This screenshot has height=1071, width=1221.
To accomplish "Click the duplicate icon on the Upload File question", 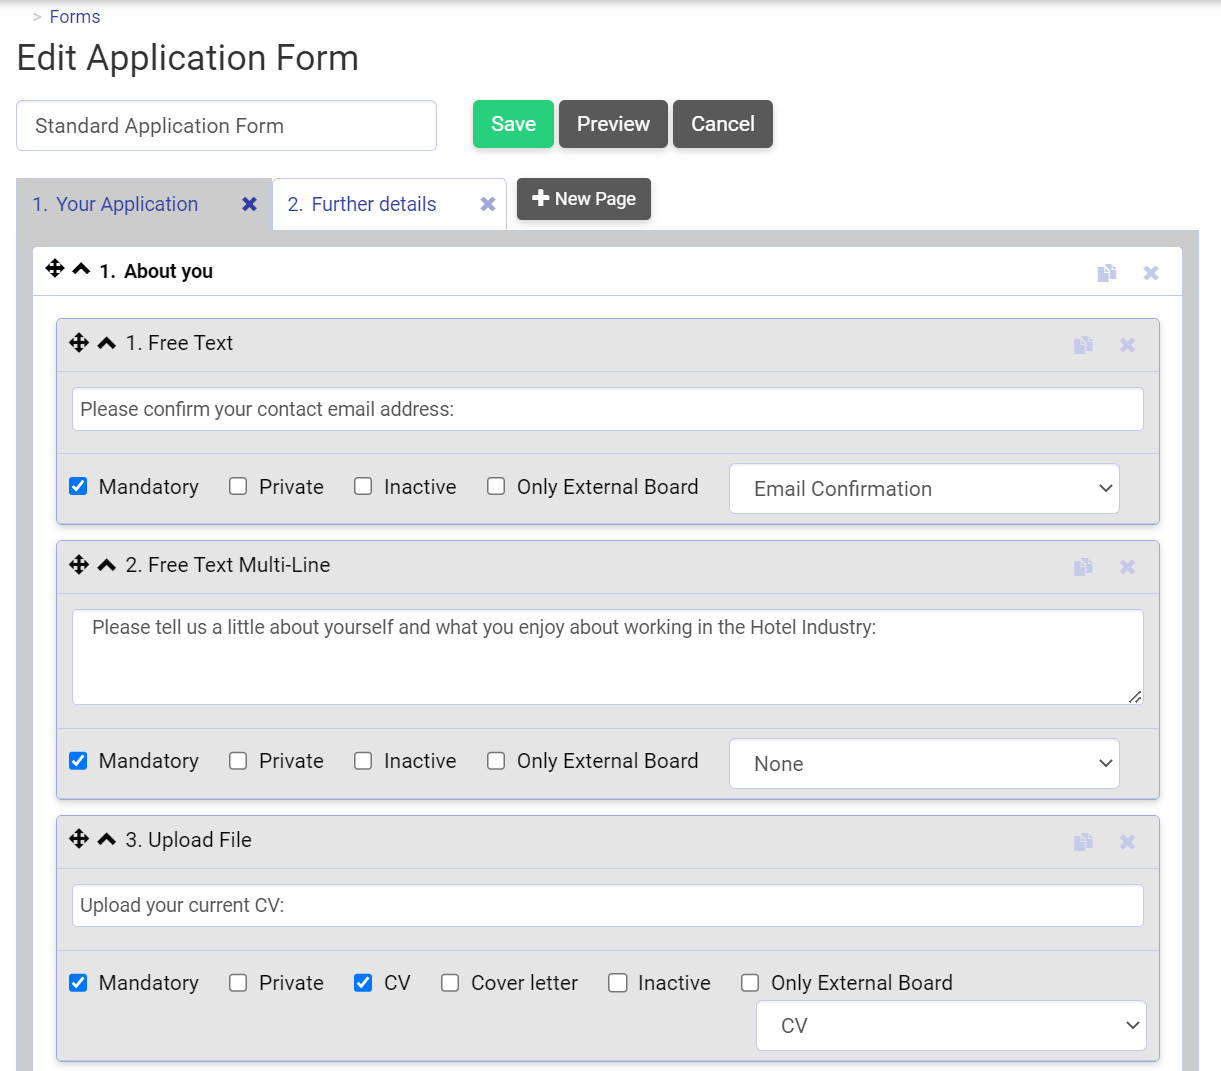I will coord(1083,841).
